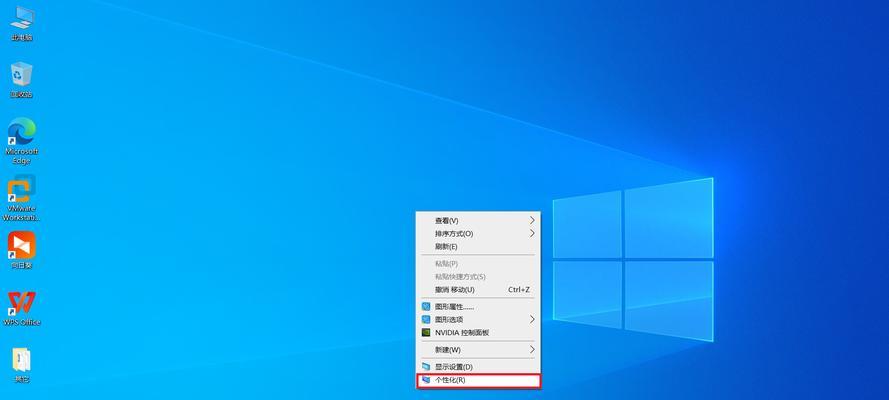
Task: Open NVIDIA 控制面板 from the context menu
Action: pos(478,333)
